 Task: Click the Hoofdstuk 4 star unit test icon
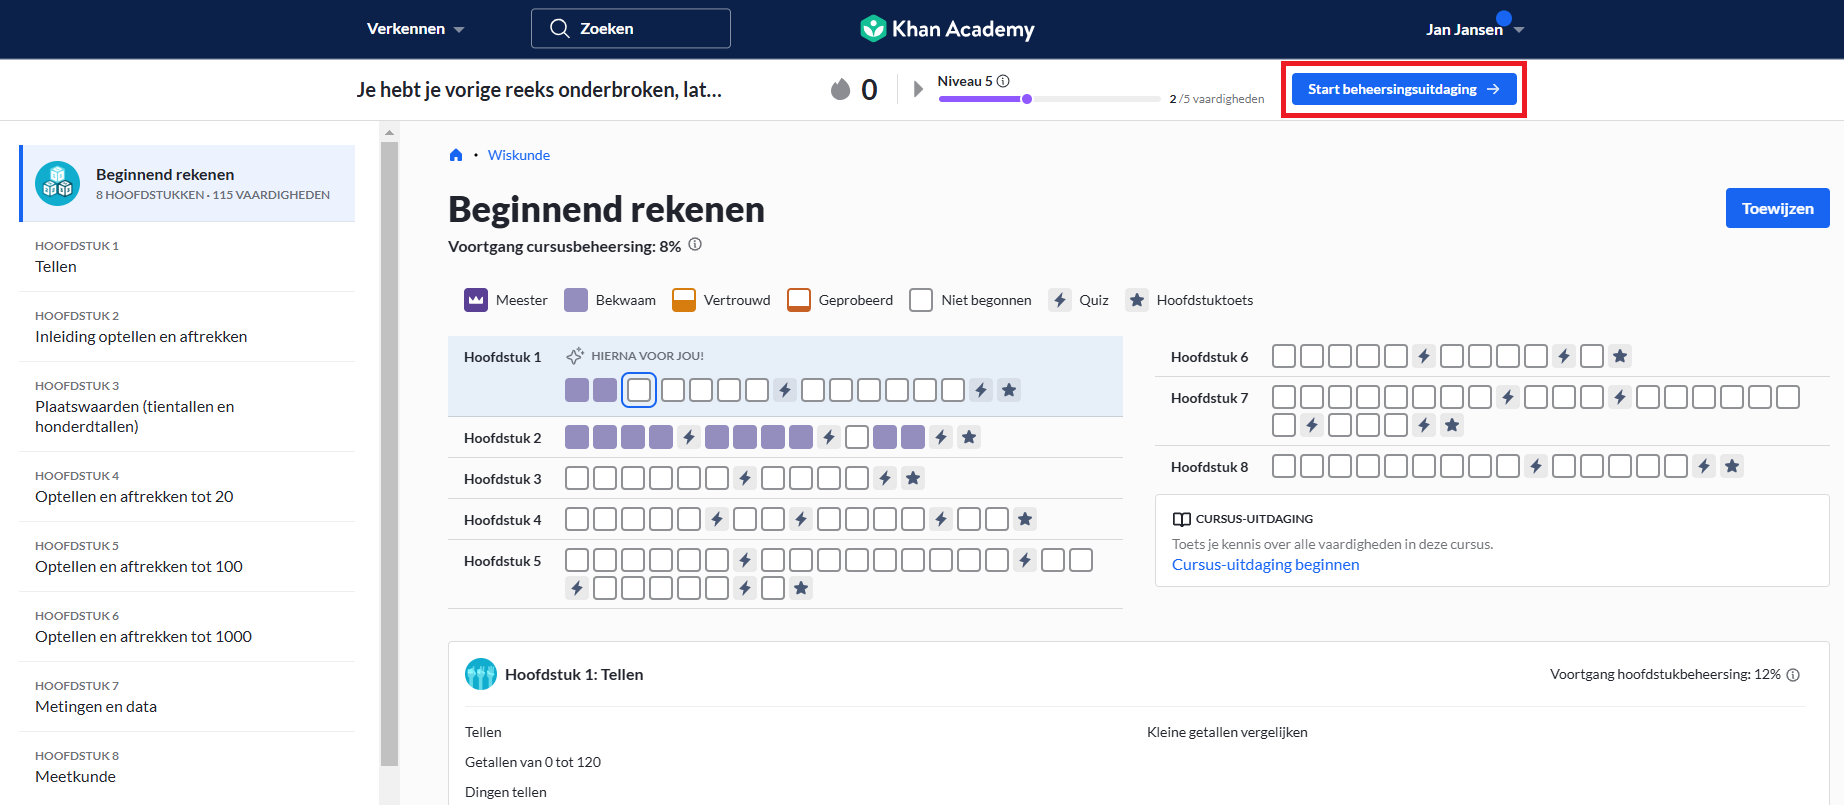tap(1025, 519)
